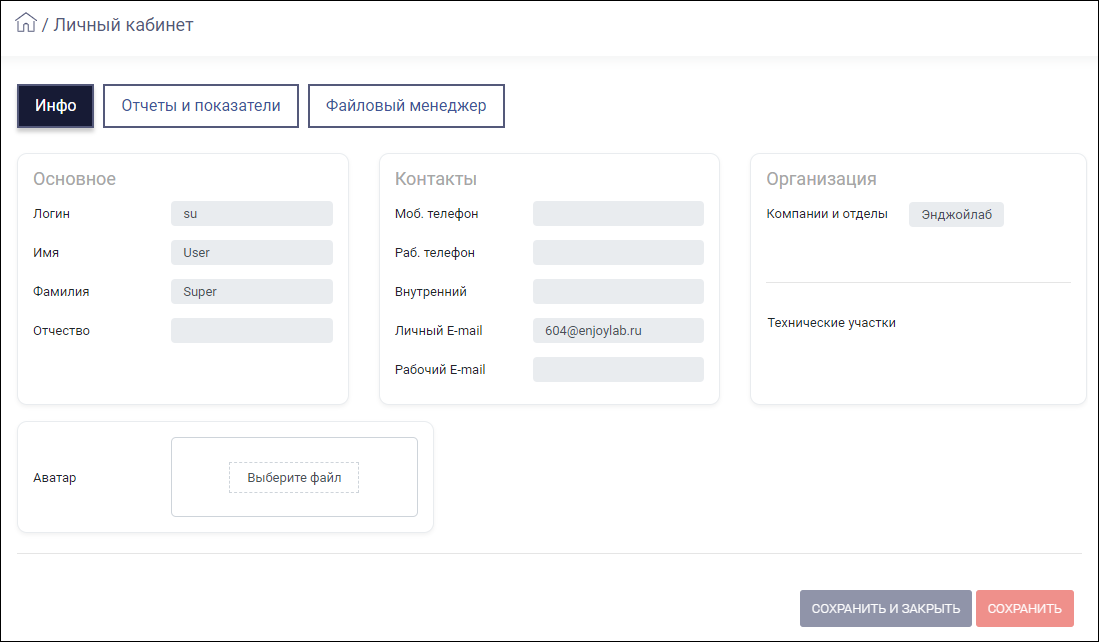Click the Моб. телефон input field
Screen dimensions: 1099x642
618,214
